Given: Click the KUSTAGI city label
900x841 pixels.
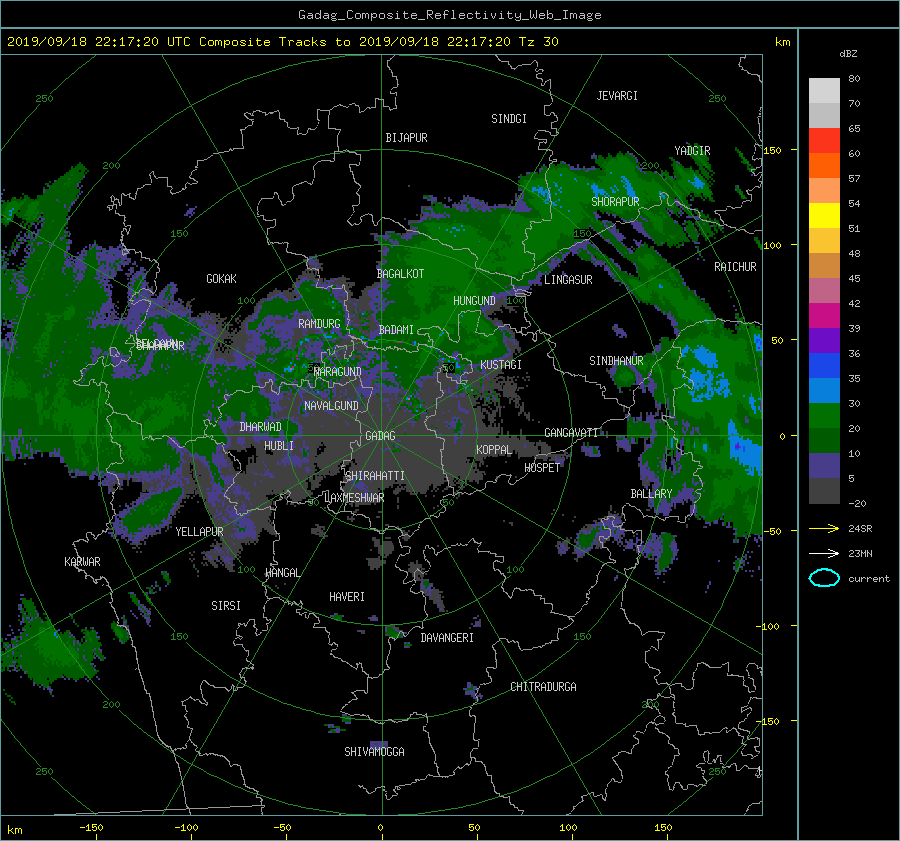Looking at the screenshot, I should click(501, 365).
